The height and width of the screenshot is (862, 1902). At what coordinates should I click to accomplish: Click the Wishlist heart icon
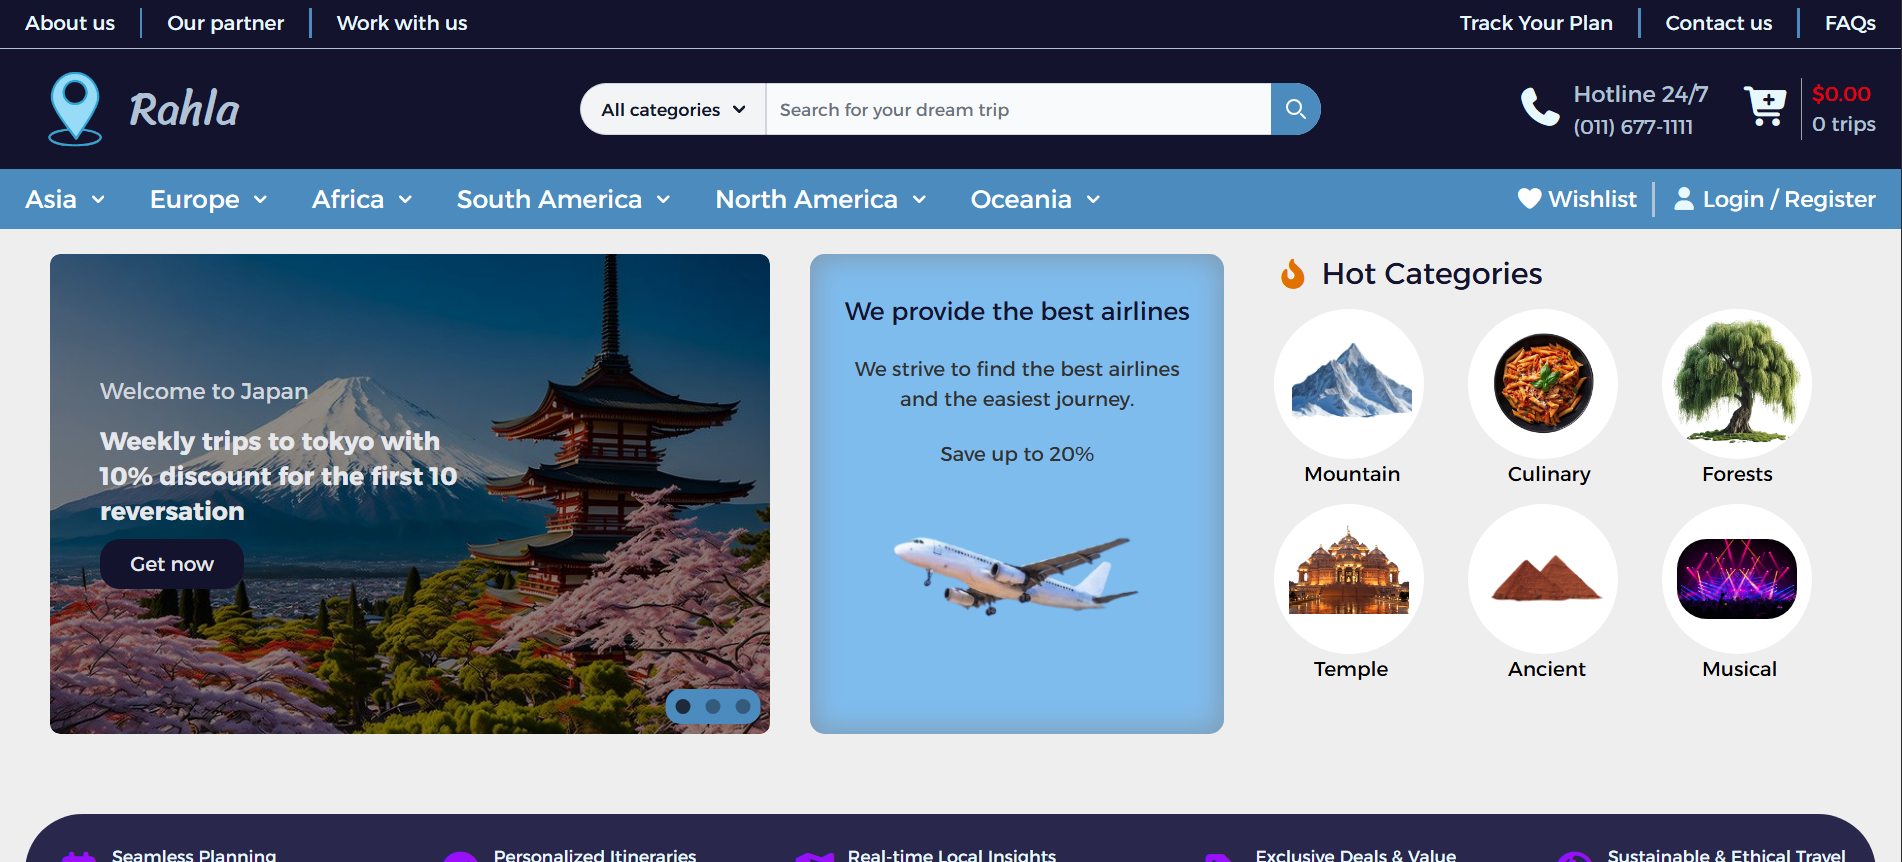point(1529,199)
